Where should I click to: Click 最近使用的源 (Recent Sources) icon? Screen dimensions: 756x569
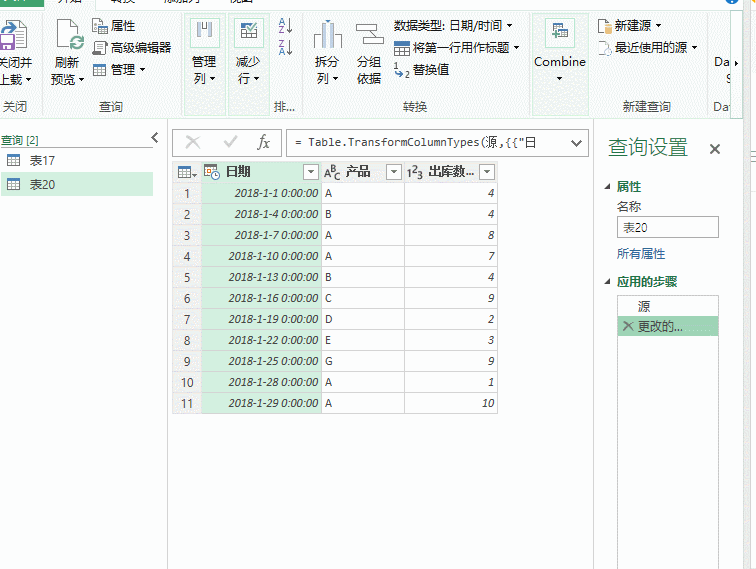(605, 48)
